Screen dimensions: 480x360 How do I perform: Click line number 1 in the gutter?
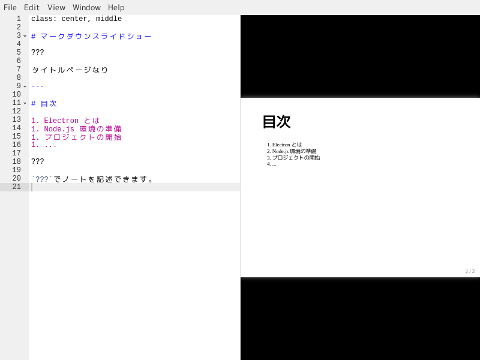[19, 19]
